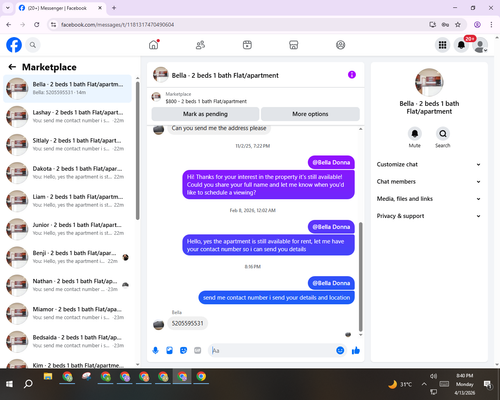Select the Messenger | Facebook tab

pos(60,8)
